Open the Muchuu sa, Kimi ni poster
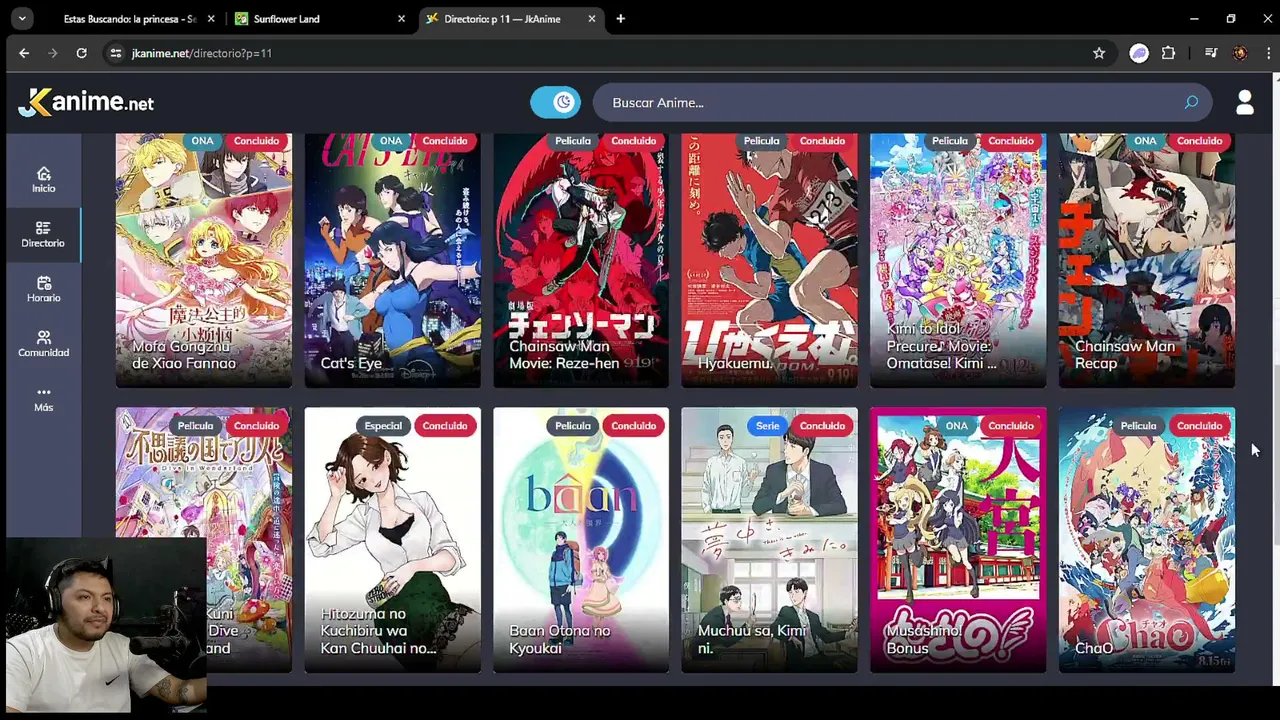 [x=769, y=540]
